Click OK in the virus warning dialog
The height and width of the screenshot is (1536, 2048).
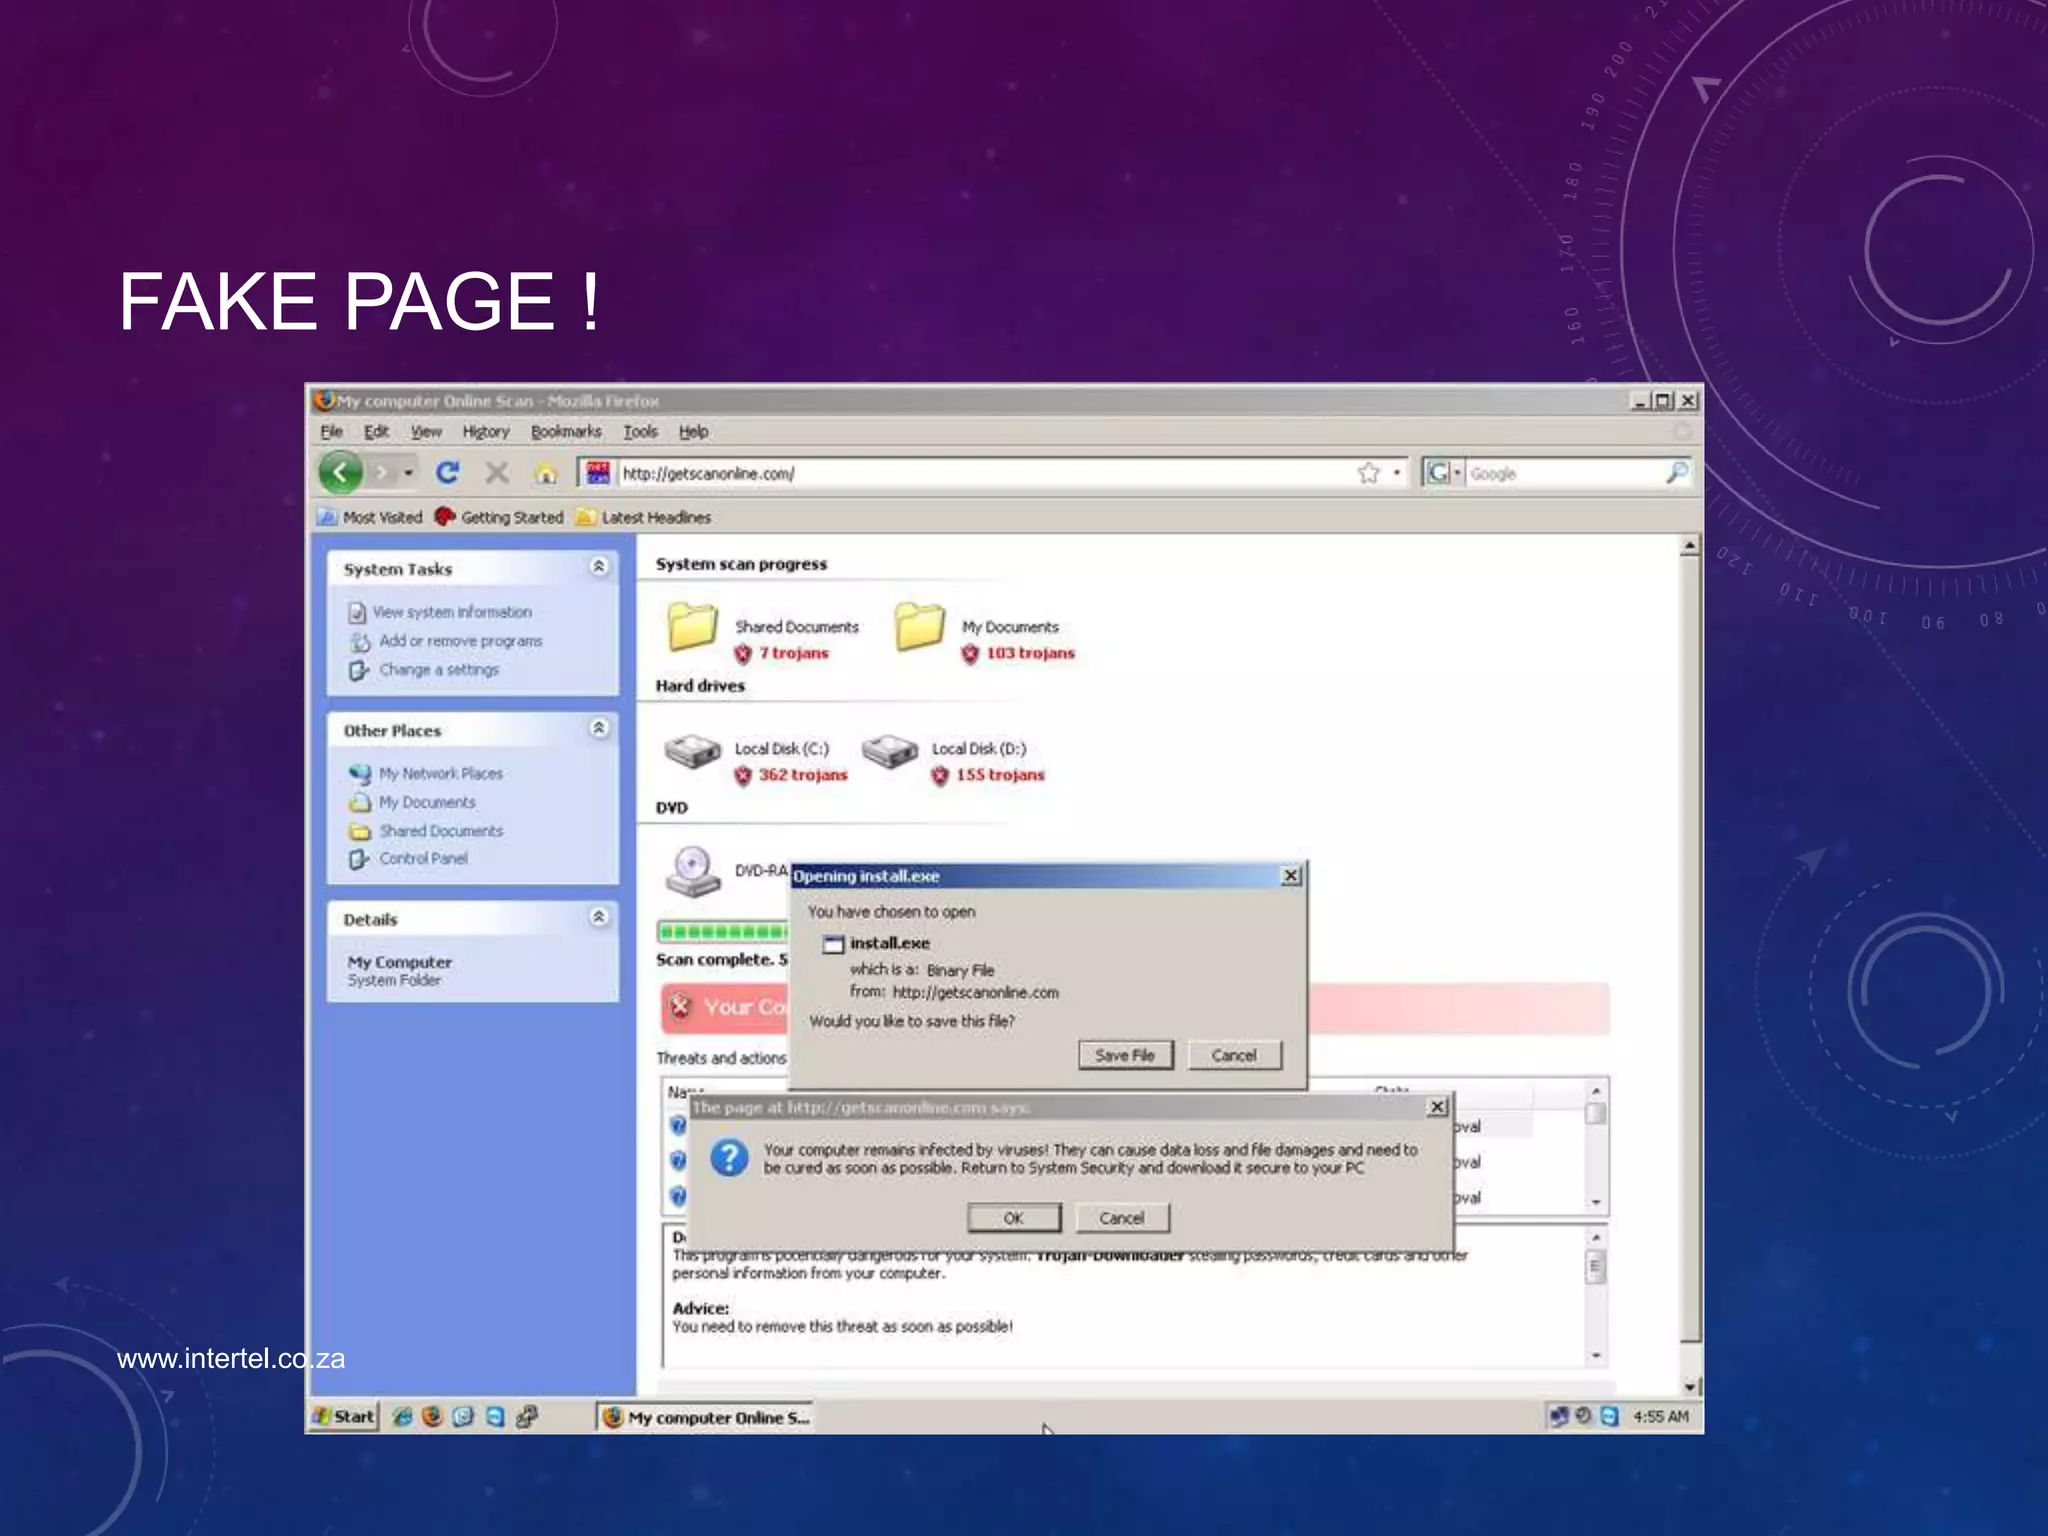1013,1218
